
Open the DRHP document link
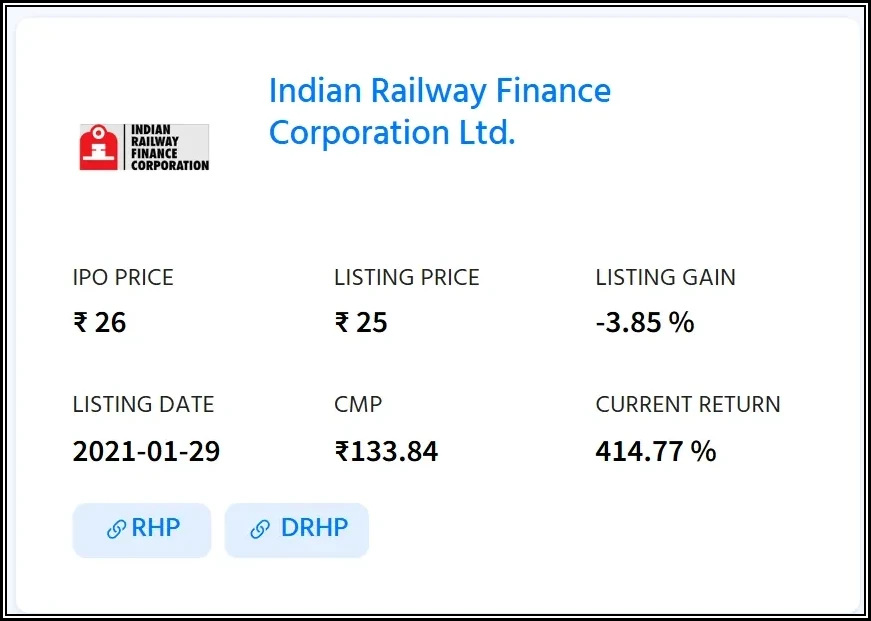tap(297, 529)
